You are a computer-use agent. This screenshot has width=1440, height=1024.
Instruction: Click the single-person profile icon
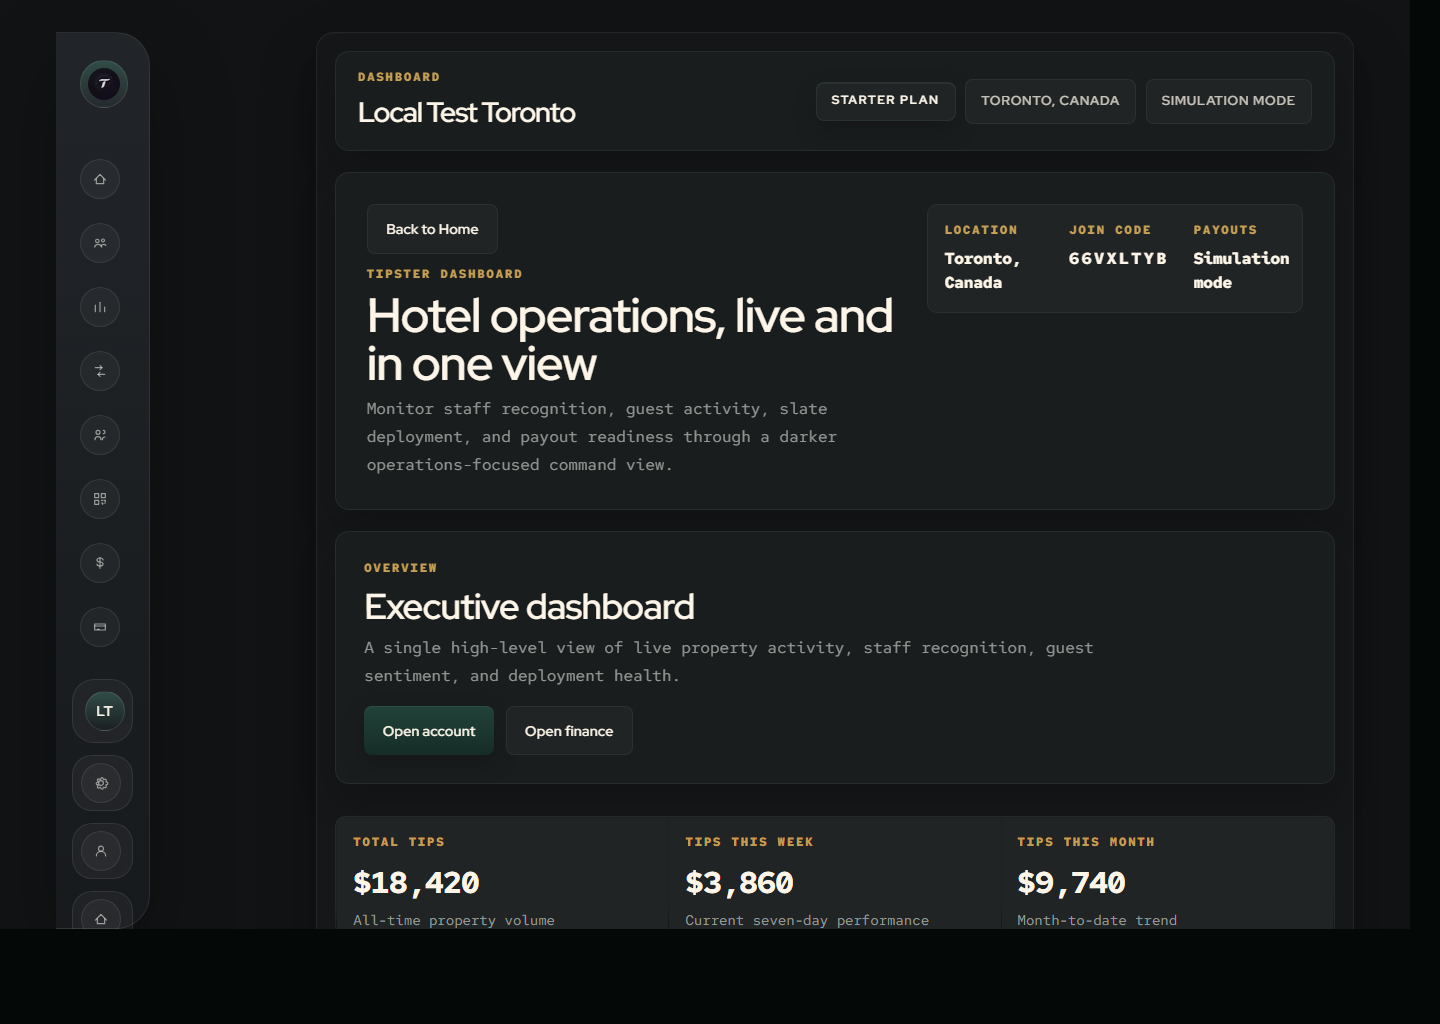(x=102, y=851)
